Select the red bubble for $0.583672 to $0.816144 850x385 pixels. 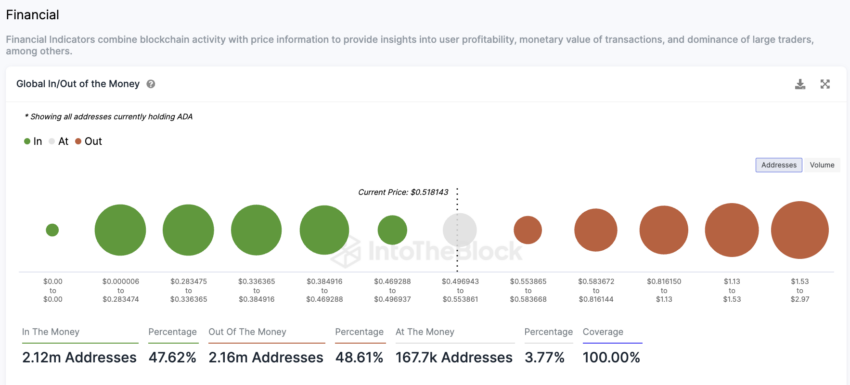coord(596,230)
